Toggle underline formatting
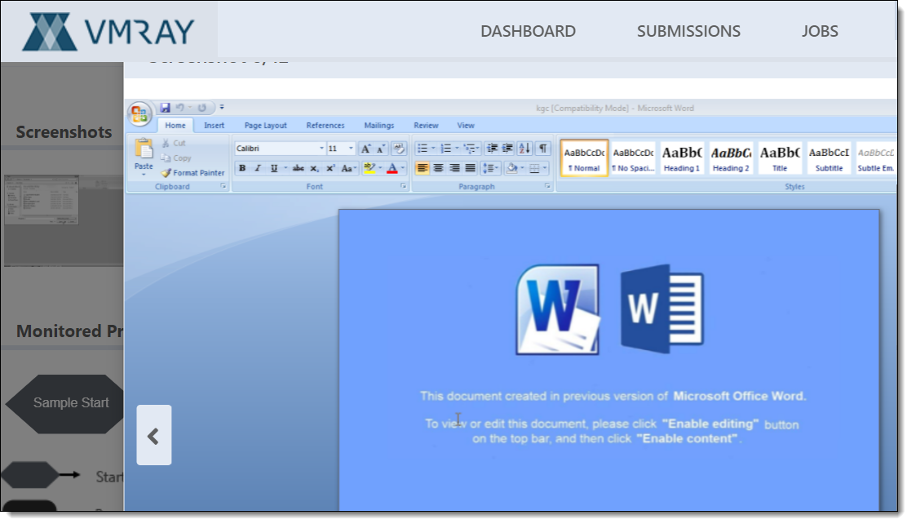This screenshot has width=908, height=524. coord(274,168)
